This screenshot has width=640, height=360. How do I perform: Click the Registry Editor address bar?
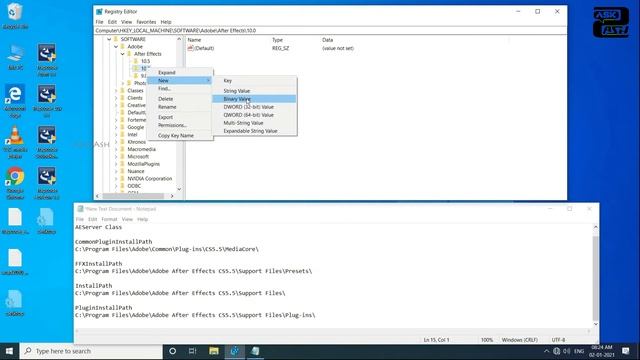click(330, 31)
